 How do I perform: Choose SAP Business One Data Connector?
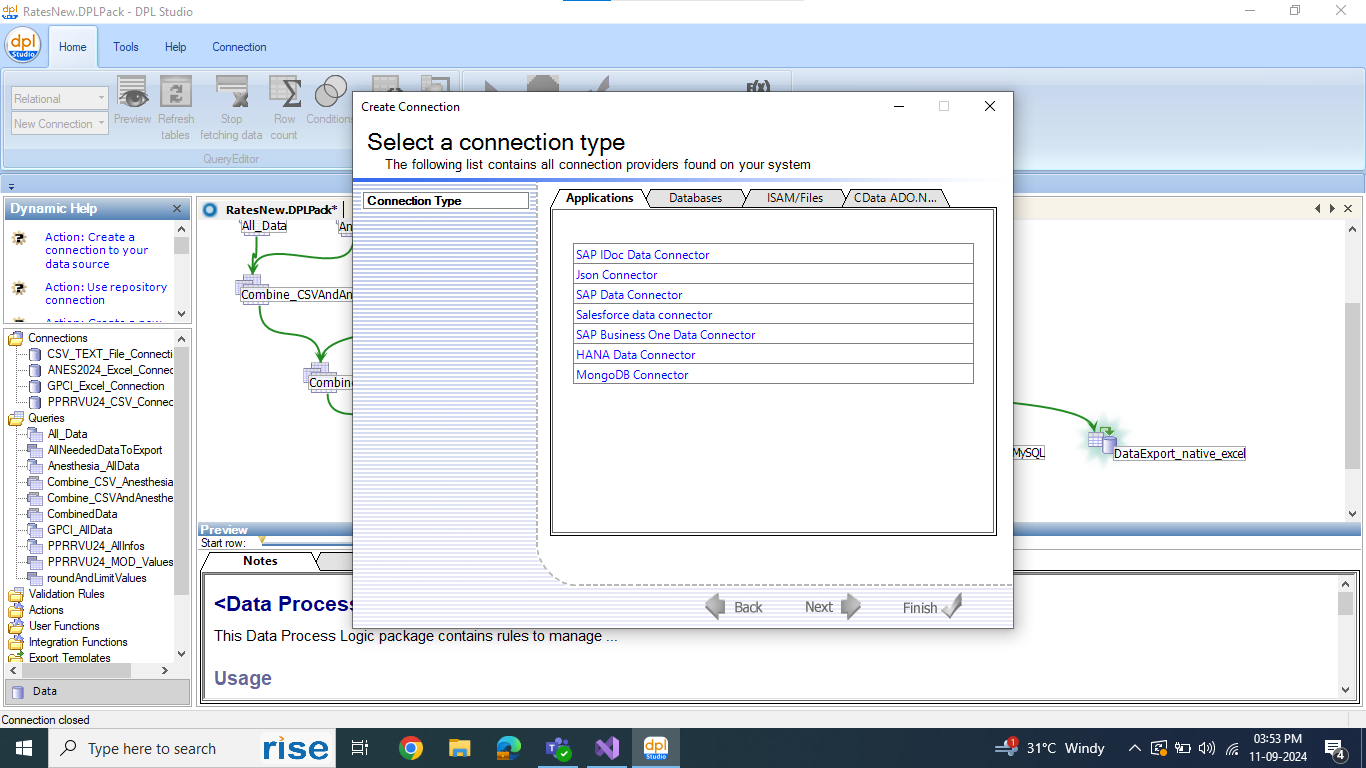pos(773,335)
